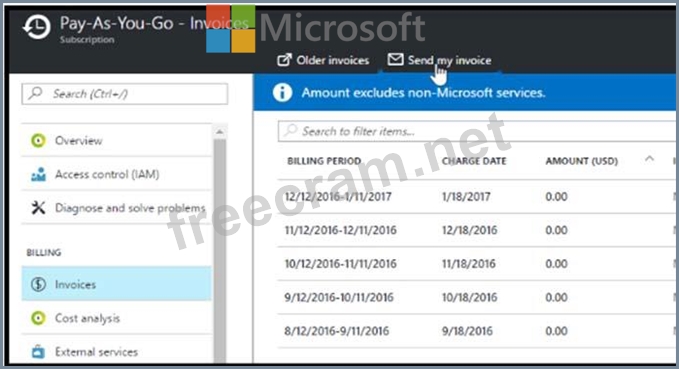The height and width of the screenshot is (369, 679).
Task: Click the Search to filter items field
Action: [x=476, y=131]
